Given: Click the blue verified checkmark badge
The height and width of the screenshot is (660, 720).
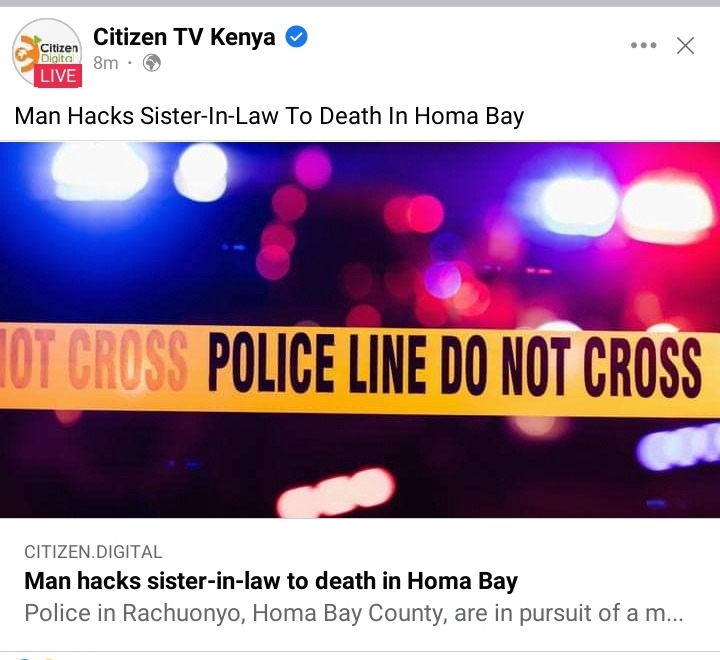Looking at the screenshot, I should [297, 37].
